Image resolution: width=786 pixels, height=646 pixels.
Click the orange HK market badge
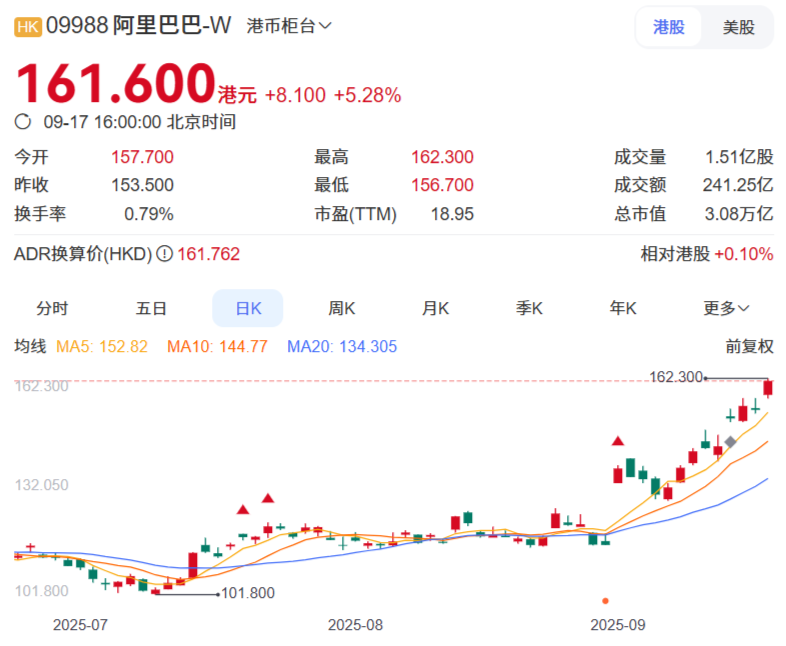click(x=28, y=27)
